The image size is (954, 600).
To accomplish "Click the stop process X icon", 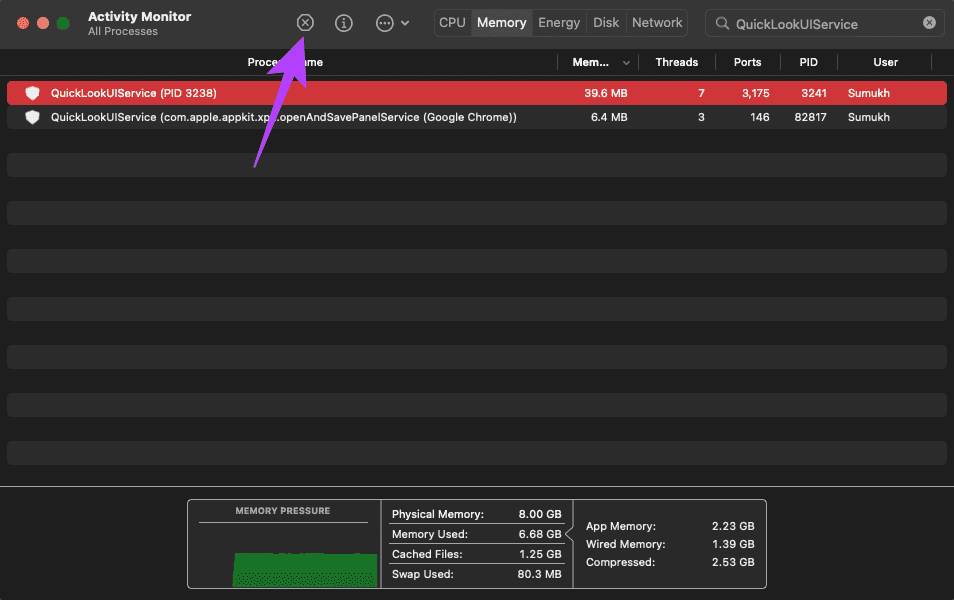I will (305, 23).
